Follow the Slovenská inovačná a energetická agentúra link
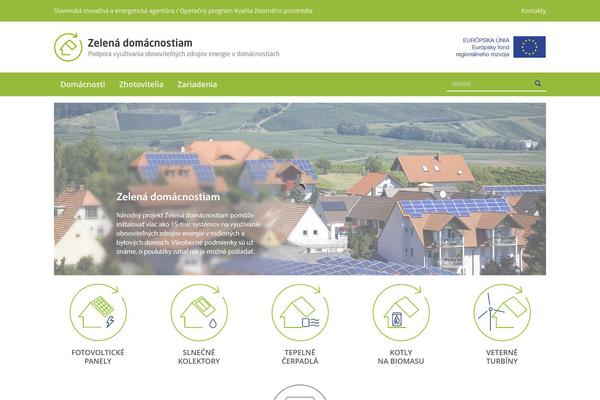 114,11
